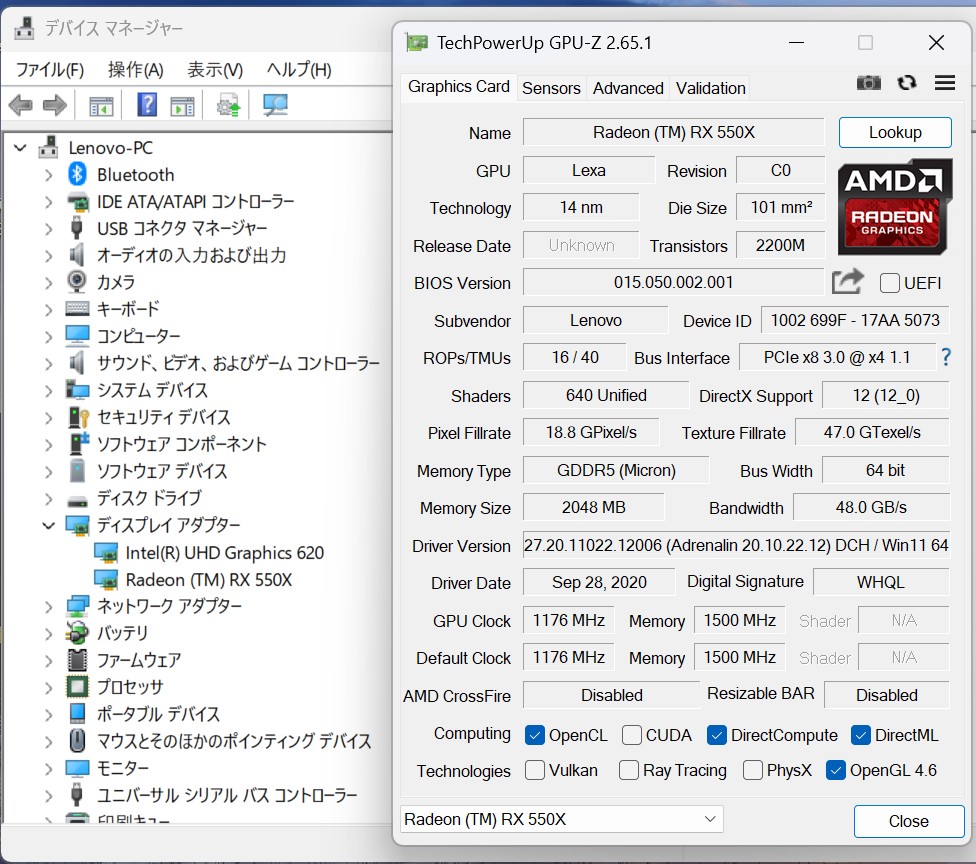This screenshot has width=976, height=864.
Task: Click the network adapters (ネットワーク アダプター) icon
Action: click(77, 606)
